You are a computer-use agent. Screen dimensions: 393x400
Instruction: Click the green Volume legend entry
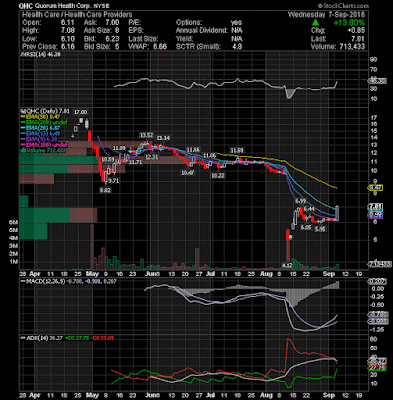tap(43, 151)
